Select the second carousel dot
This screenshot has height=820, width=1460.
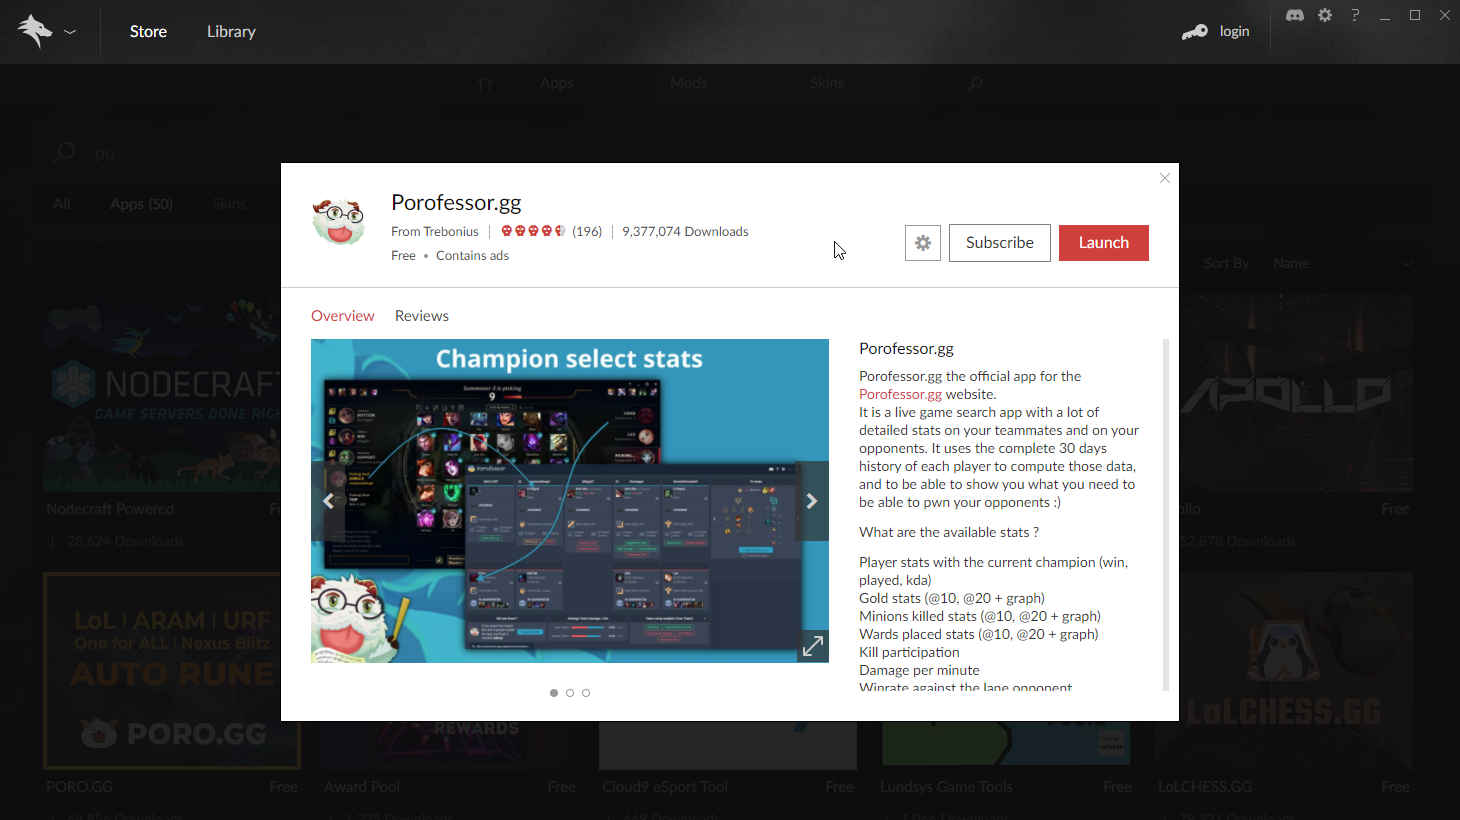(570, 693)
